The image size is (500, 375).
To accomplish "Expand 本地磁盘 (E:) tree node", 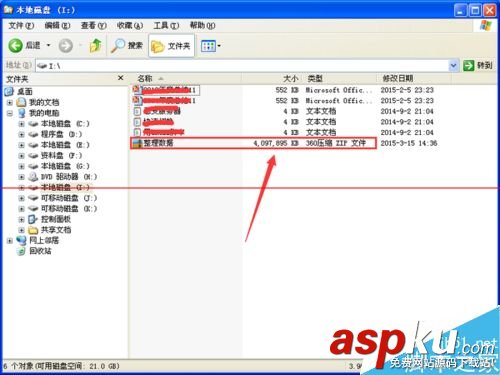I will 21,145.
